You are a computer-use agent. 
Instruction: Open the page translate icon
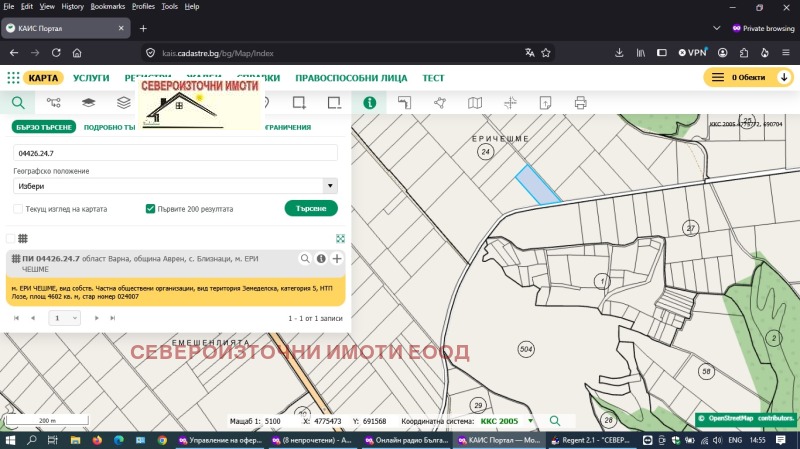click(530, 53)
